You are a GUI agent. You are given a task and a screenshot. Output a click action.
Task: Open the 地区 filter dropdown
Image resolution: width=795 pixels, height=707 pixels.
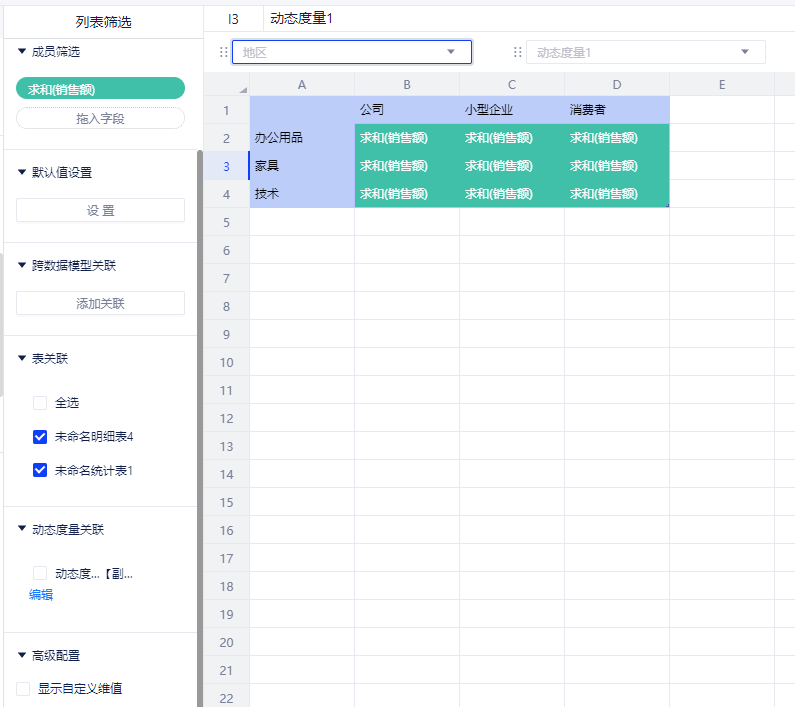(x=351, y=52)
